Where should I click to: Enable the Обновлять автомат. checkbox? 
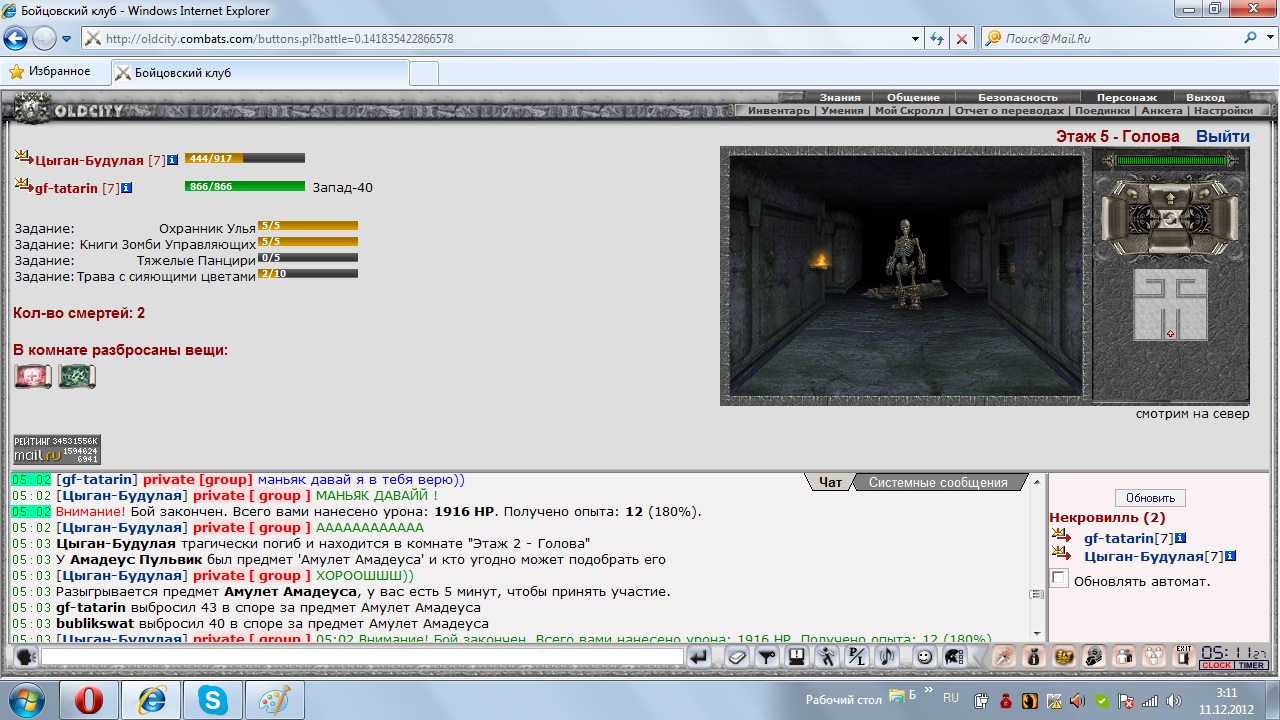point(1059,579)
